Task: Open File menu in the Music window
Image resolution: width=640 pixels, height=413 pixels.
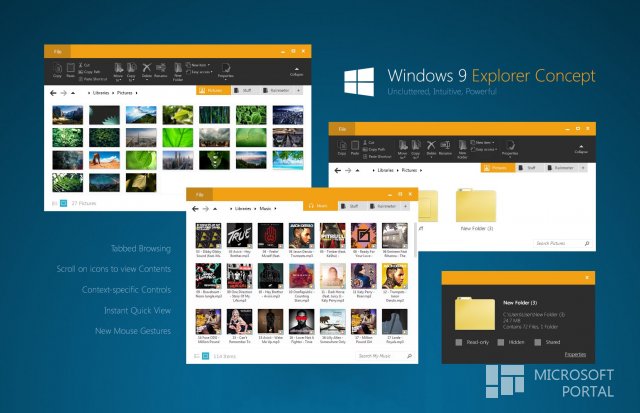Action: click(199, 195)
